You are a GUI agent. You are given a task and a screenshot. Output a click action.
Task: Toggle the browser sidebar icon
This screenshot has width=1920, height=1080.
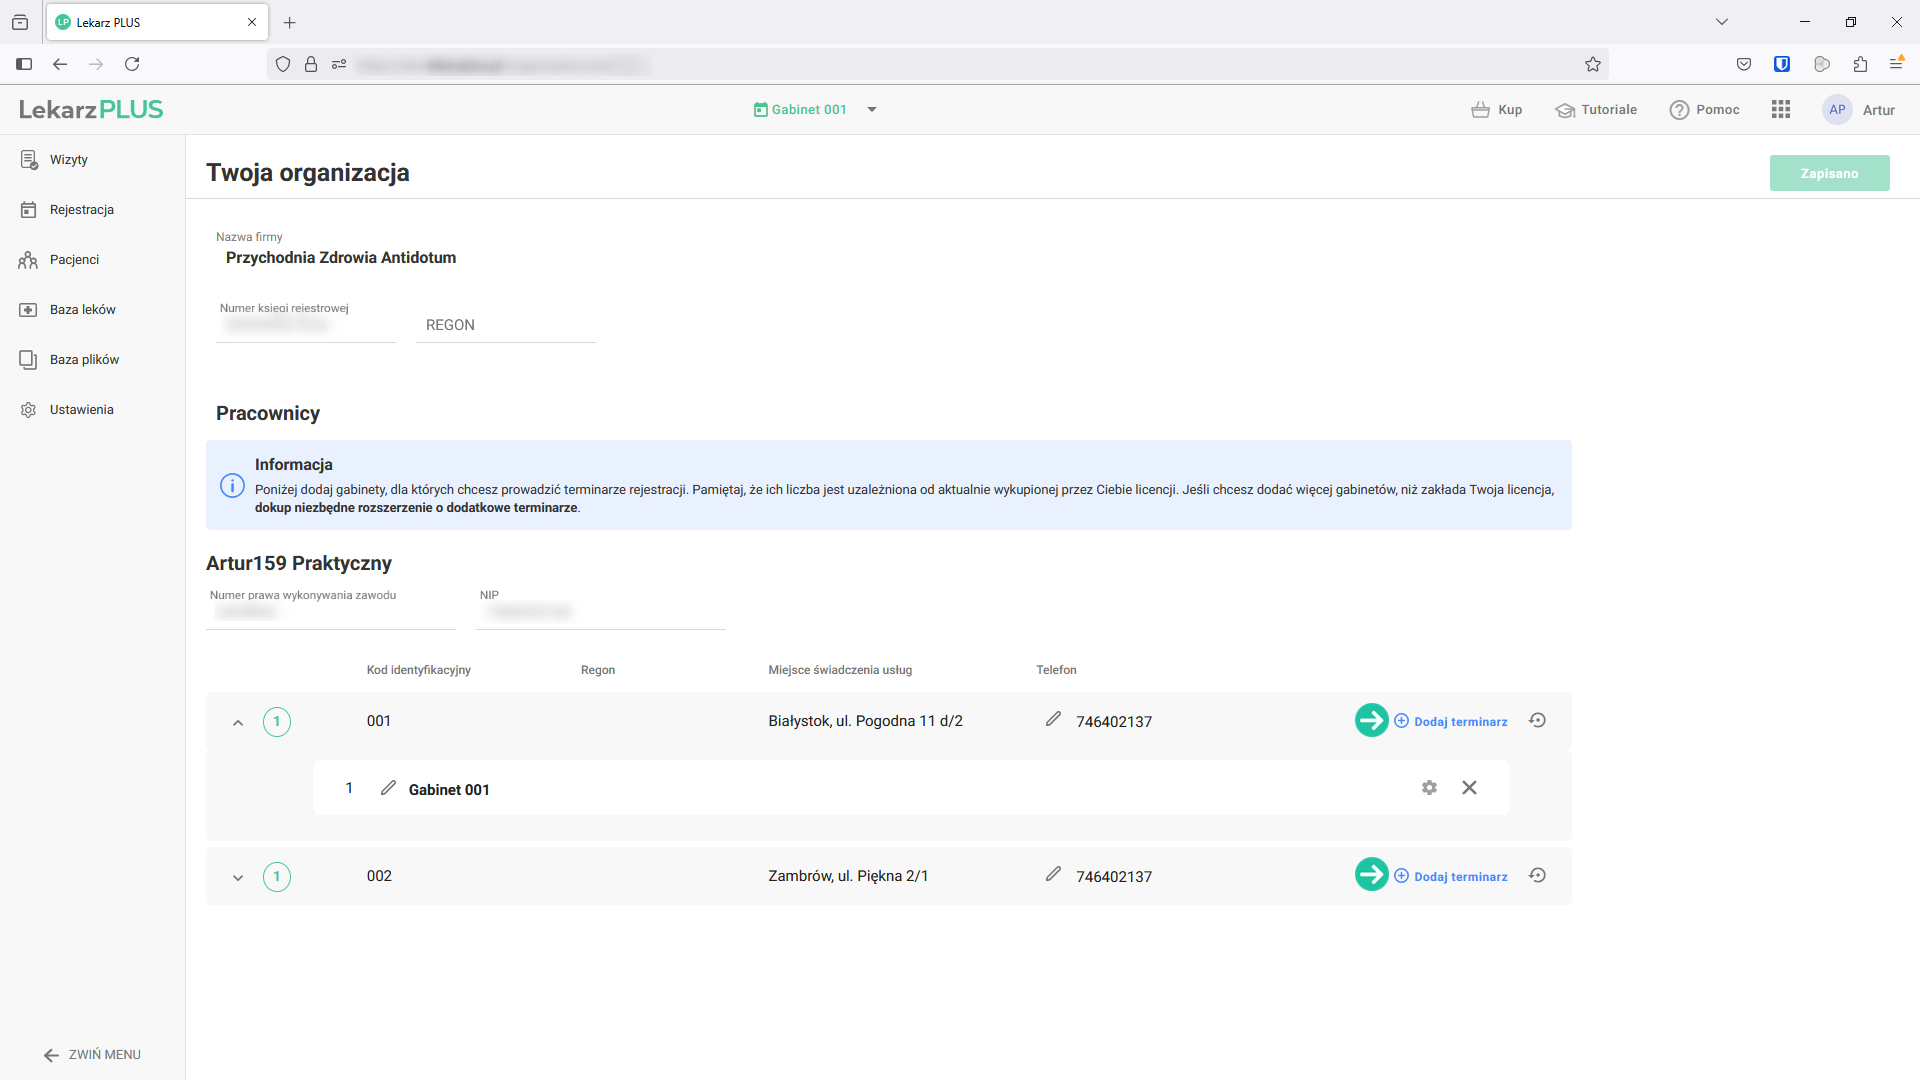click(24, 64)
